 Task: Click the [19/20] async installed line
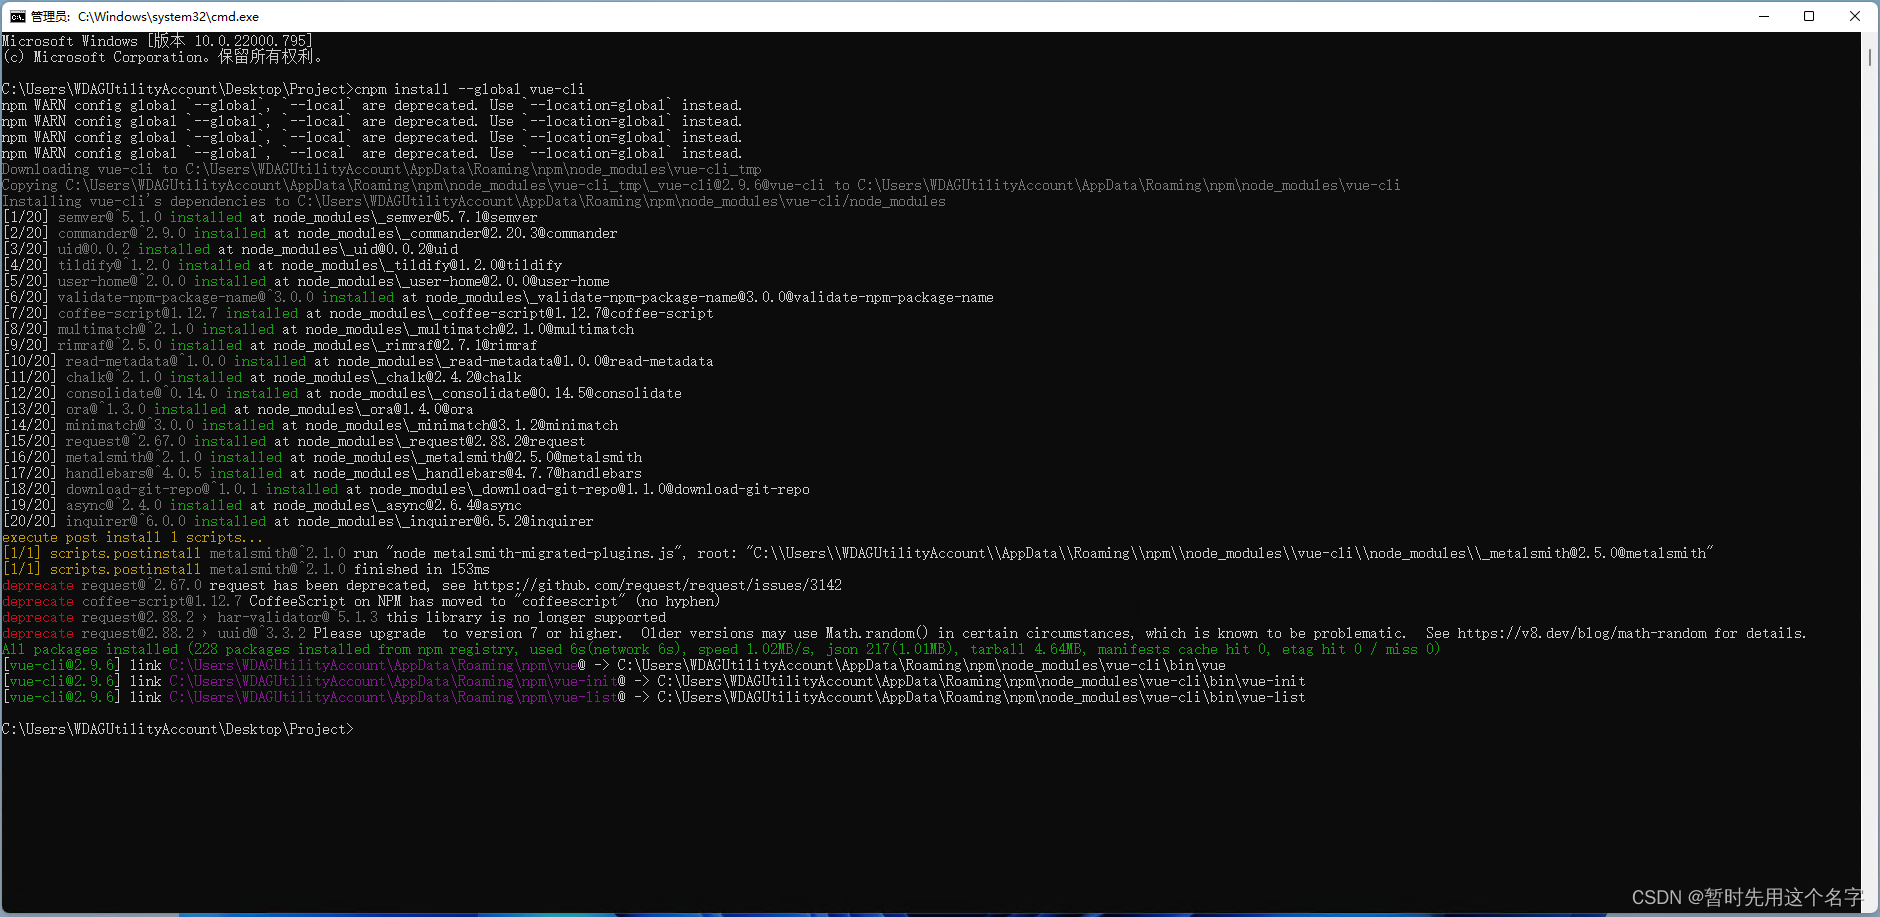(x=261, y=505)
